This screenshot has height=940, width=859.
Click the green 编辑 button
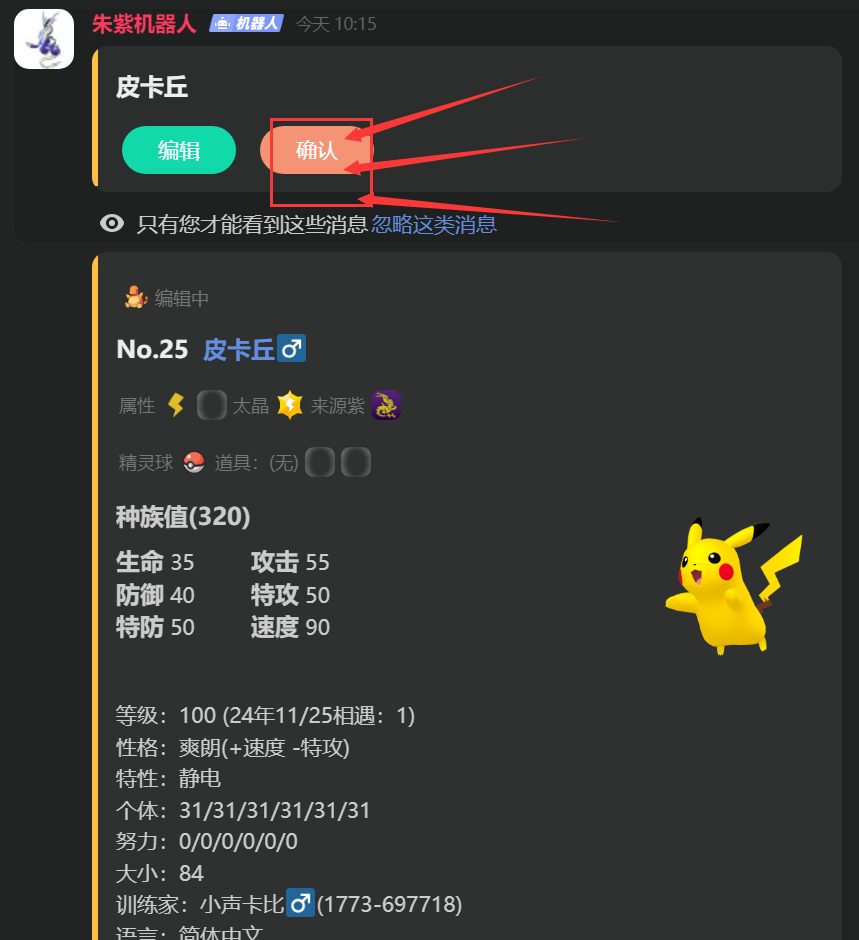179,150
